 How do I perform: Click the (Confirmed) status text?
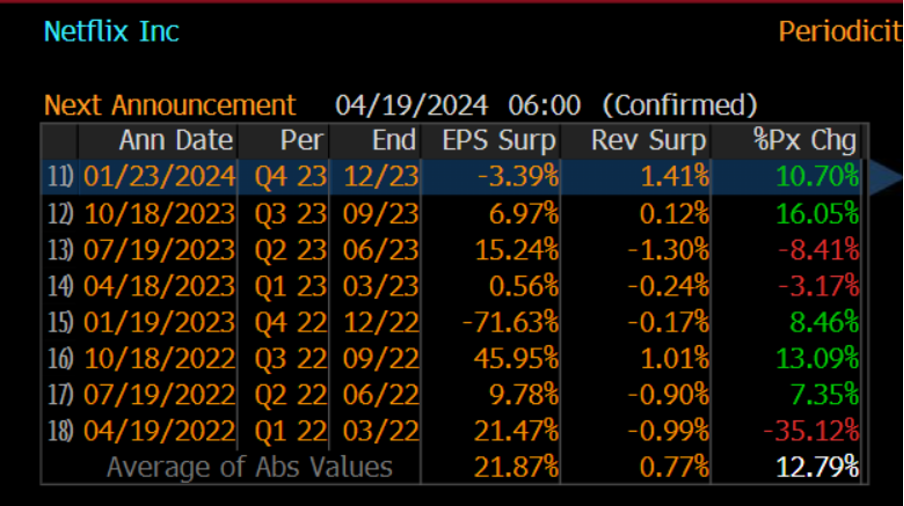(680, 105)
